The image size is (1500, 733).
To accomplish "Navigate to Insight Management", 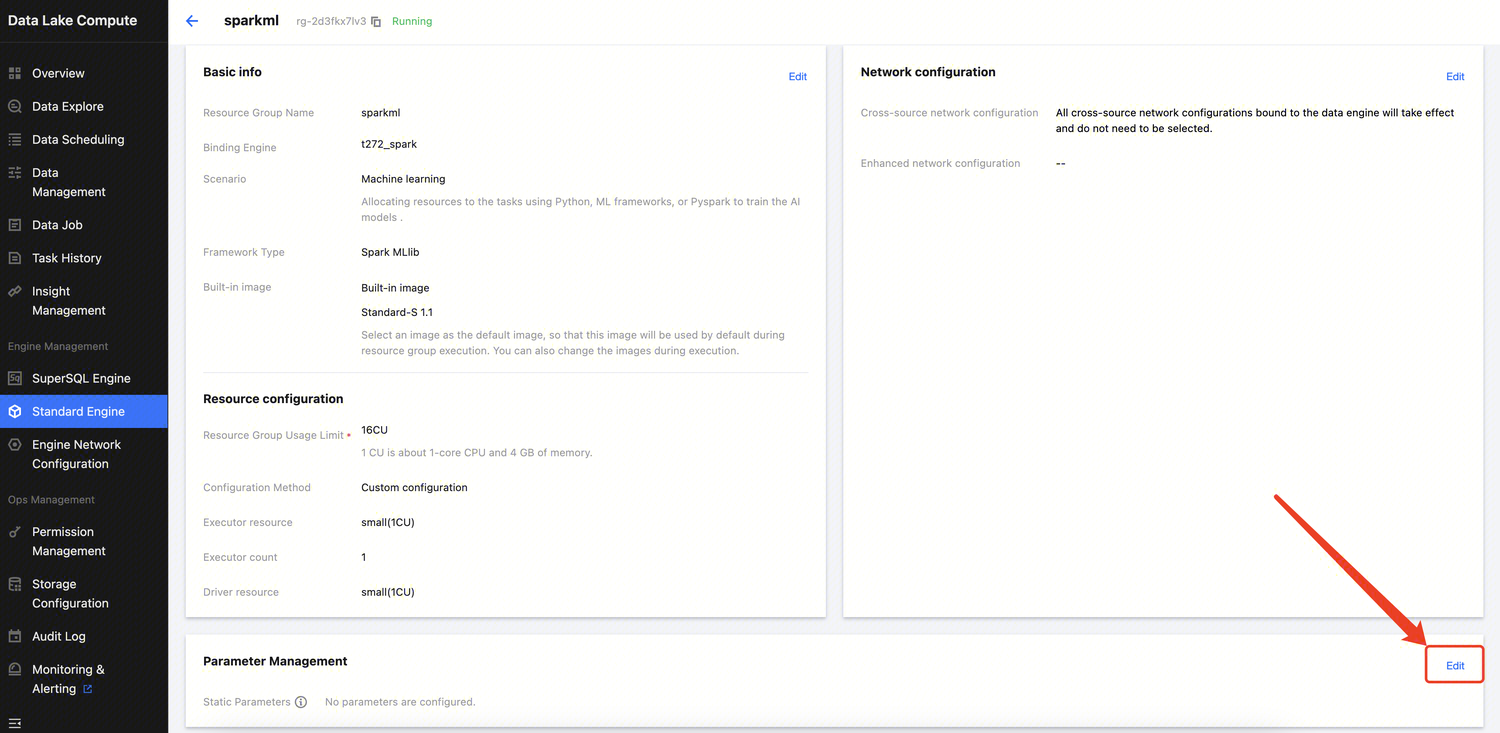I will pyautogui.click(x=68, y=301).
